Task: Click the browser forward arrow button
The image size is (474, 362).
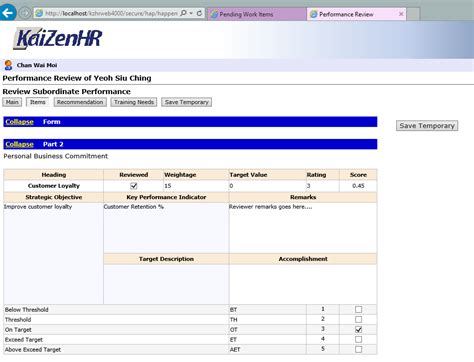Action: point(24,13)
